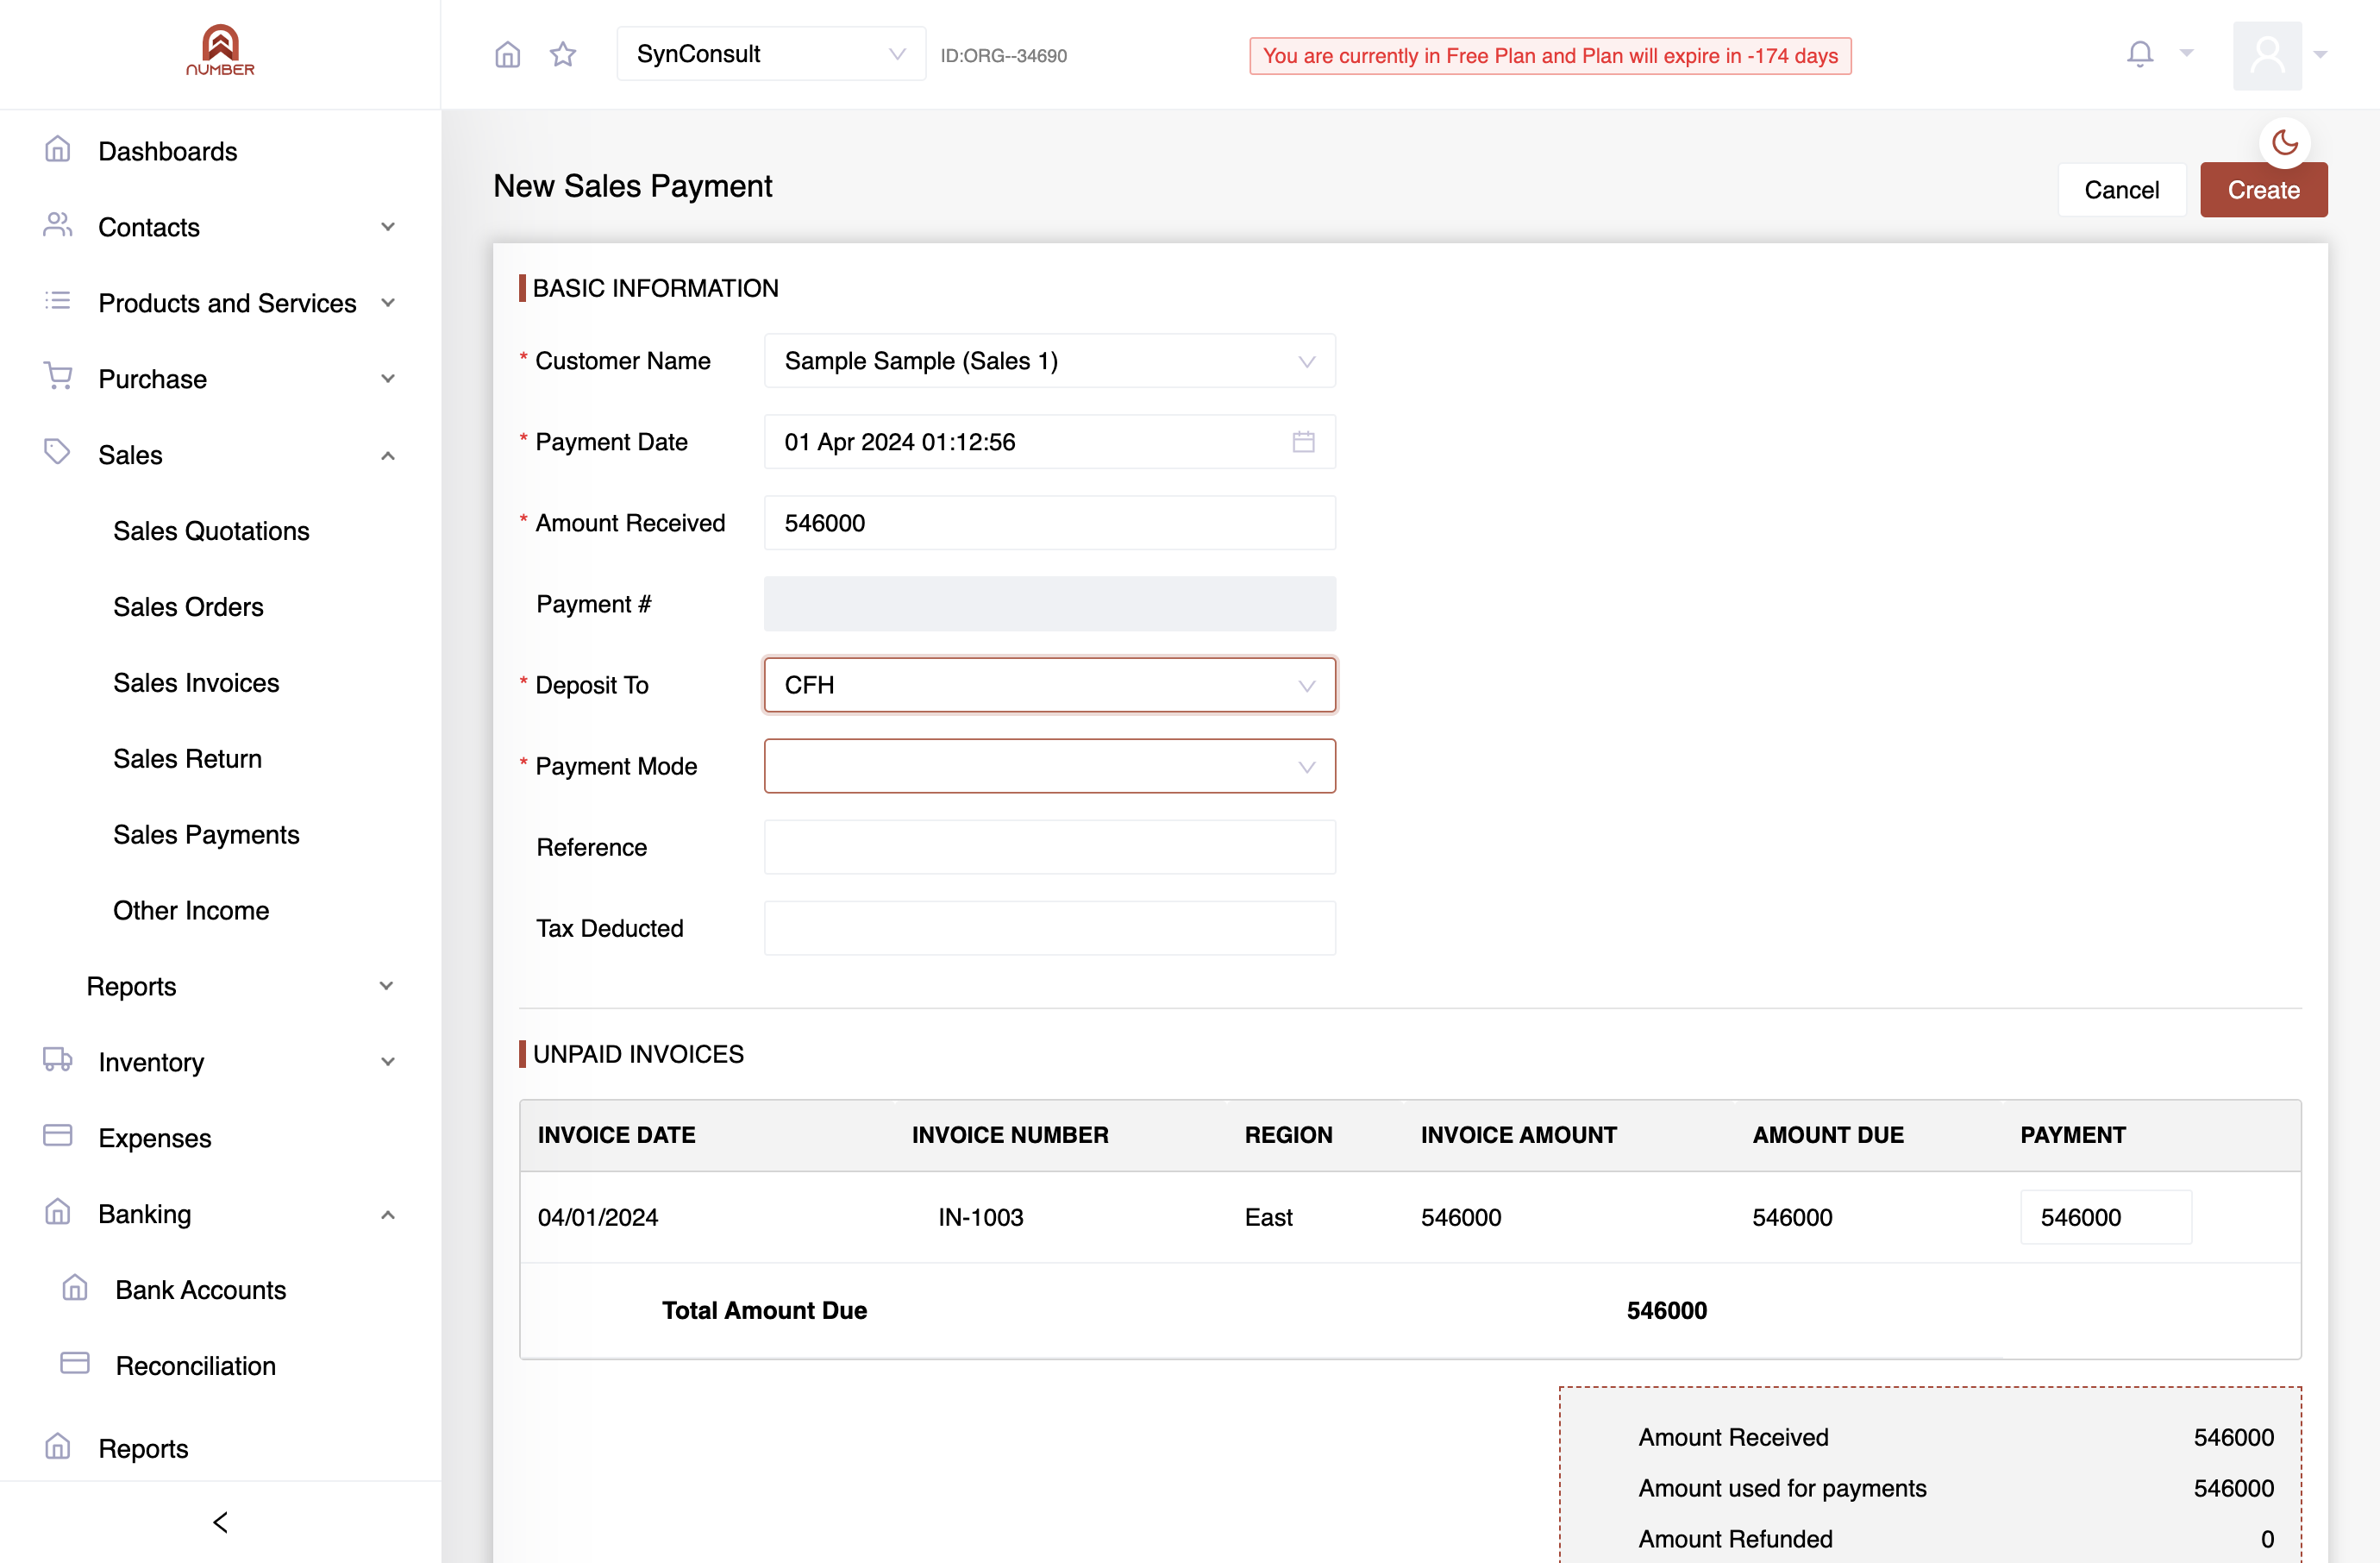Click the Inventory truck icon

pyautogui.click(x=58, y=1060)
